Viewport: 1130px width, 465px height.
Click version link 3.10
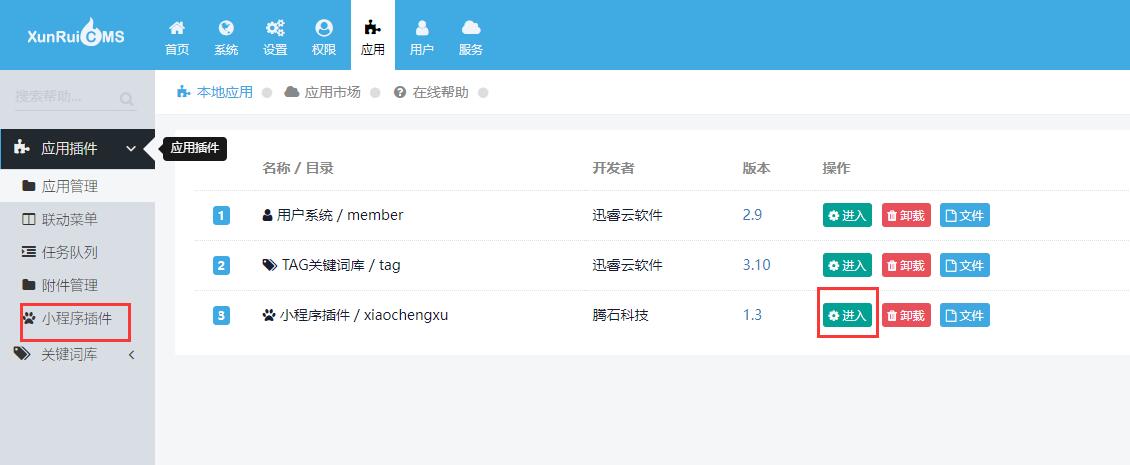click(x=757, y=265)
